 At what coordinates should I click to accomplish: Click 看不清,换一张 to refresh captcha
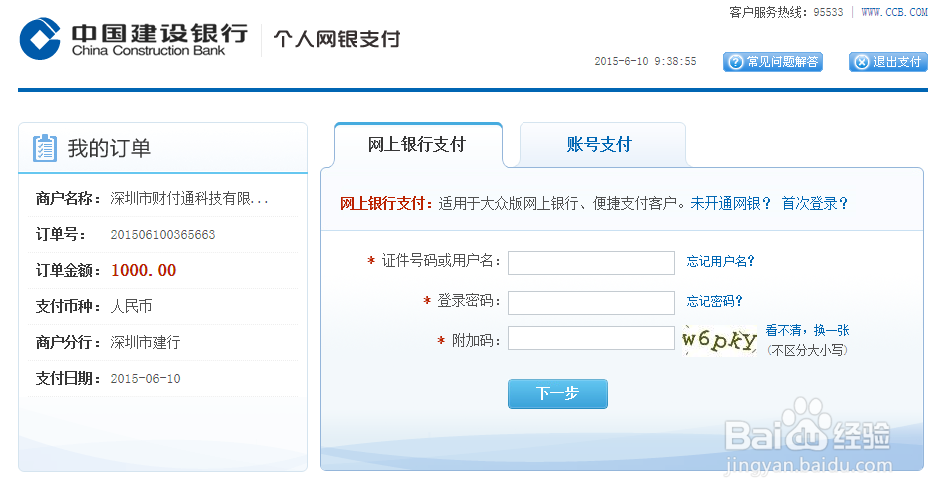tap(807, 331)
